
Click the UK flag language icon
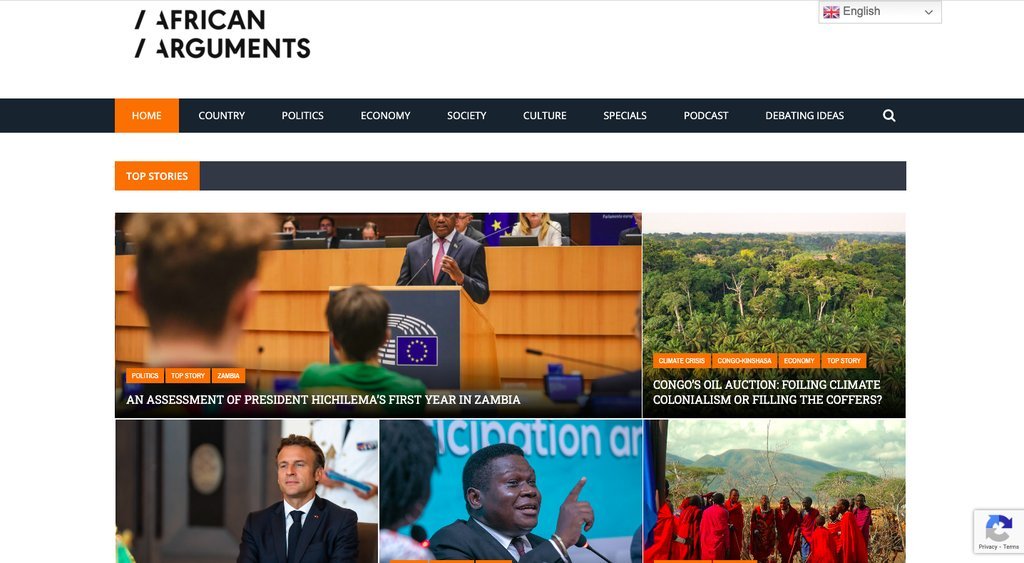click(831, 12)
